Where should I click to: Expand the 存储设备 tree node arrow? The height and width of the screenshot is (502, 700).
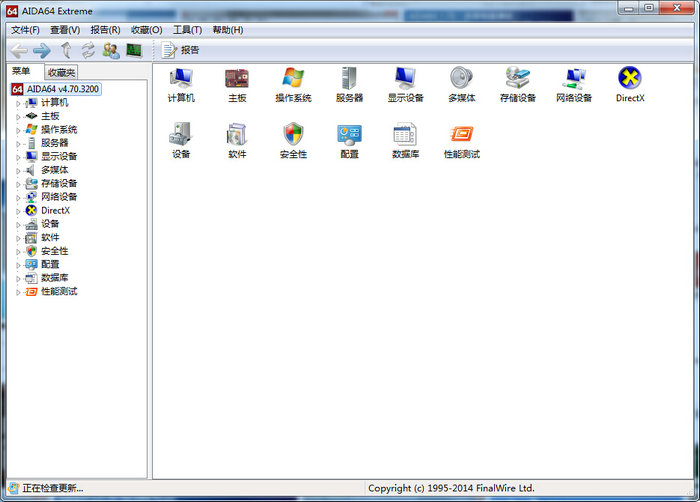(18, 184)
